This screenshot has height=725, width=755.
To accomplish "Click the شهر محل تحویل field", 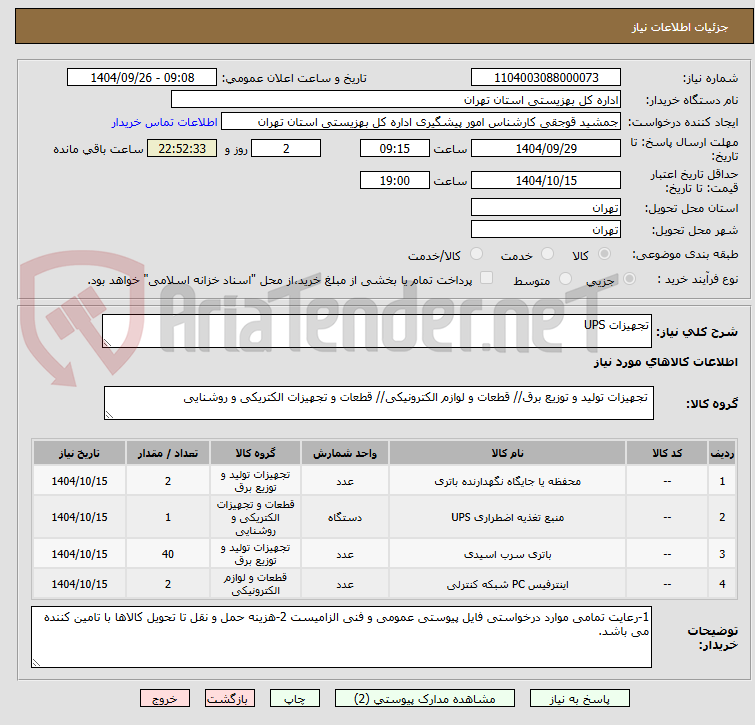I will (x=546, y=230).
